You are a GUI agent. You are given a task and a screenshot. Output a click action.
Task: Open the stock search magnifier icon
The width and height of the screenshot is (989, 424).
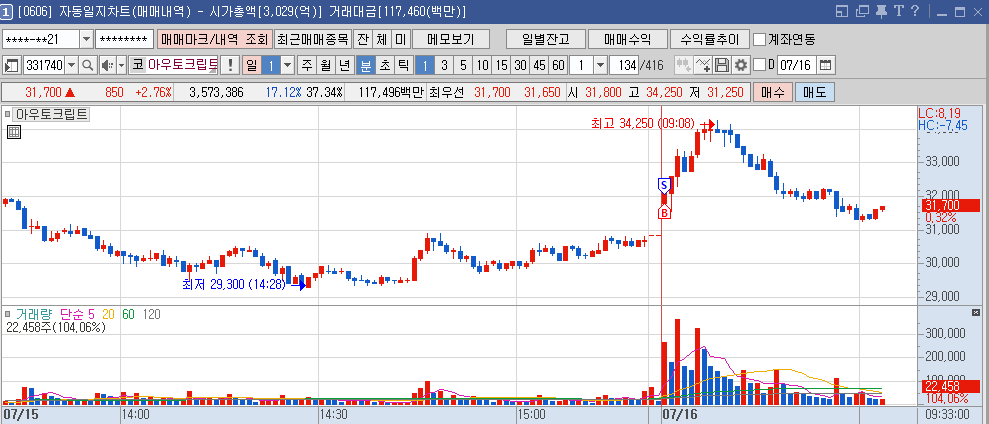point(88,65)
